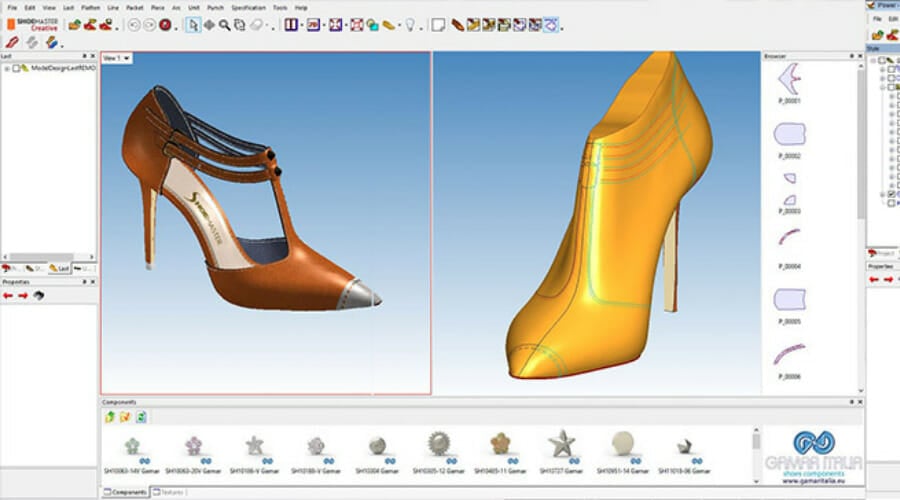Screen dimensions: 900x500
Task: Click the Browser panel vertical scrollbar
Action: [860, 227]
